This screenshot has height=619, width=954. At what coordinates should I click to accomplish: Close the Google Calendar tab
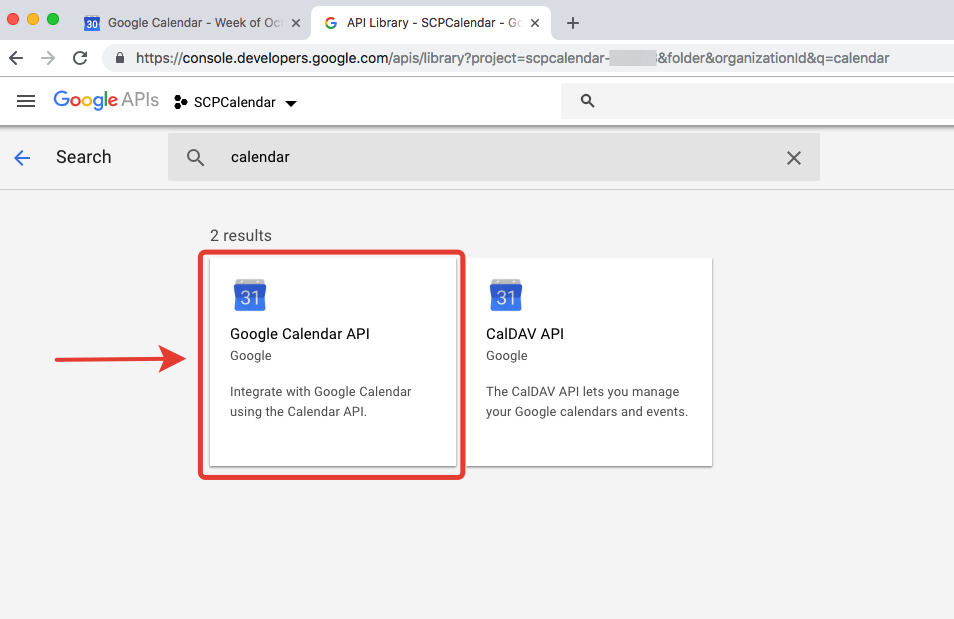(x=296, y=22)
